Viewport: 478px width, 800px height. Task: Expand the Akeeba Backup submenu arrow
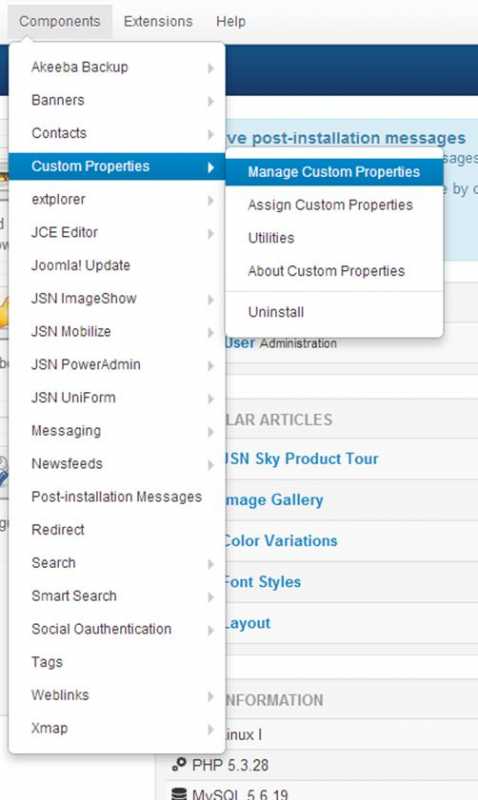click(211, 68)
